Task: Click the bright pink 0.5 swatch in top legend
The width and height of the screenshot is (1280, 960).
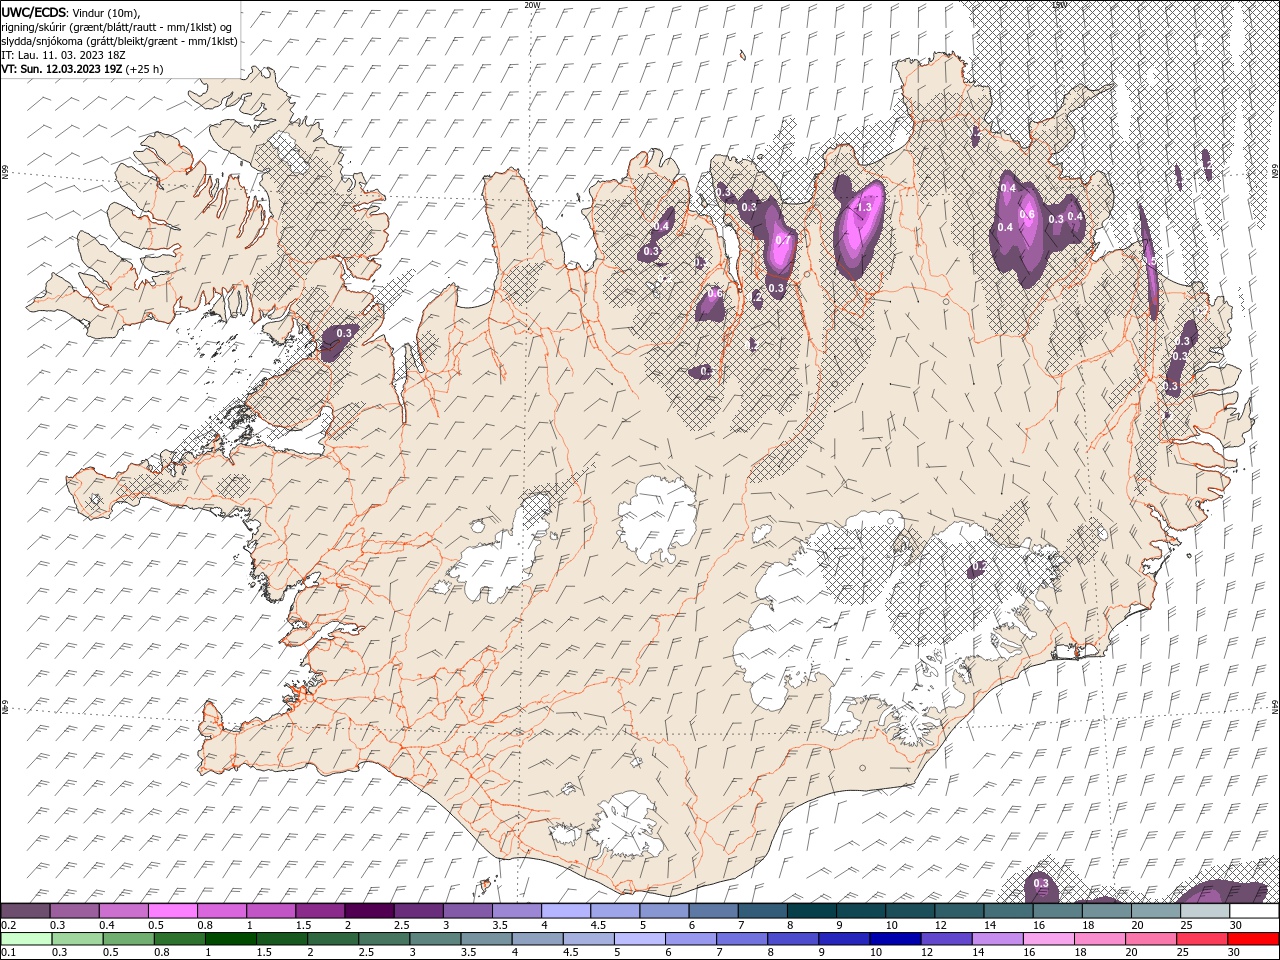Action: tap(172, 911)
